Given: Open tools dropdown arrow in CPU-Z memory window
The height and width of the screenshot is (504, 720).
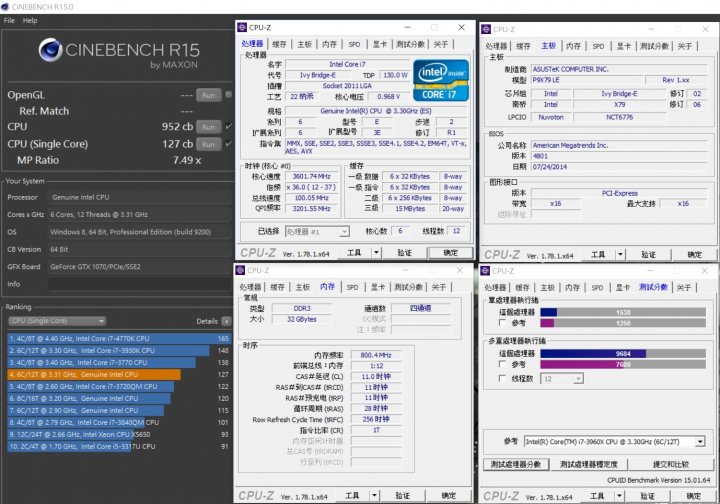Looking at the screenshot, I should coord(374,495).
